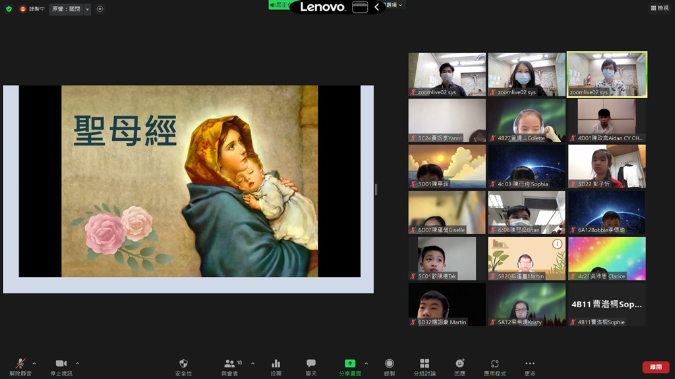Screen dimensions: 675x379
Task: Select highlighted zoomlive02 sys active speaker tile
Action: (x=607, y=75)
